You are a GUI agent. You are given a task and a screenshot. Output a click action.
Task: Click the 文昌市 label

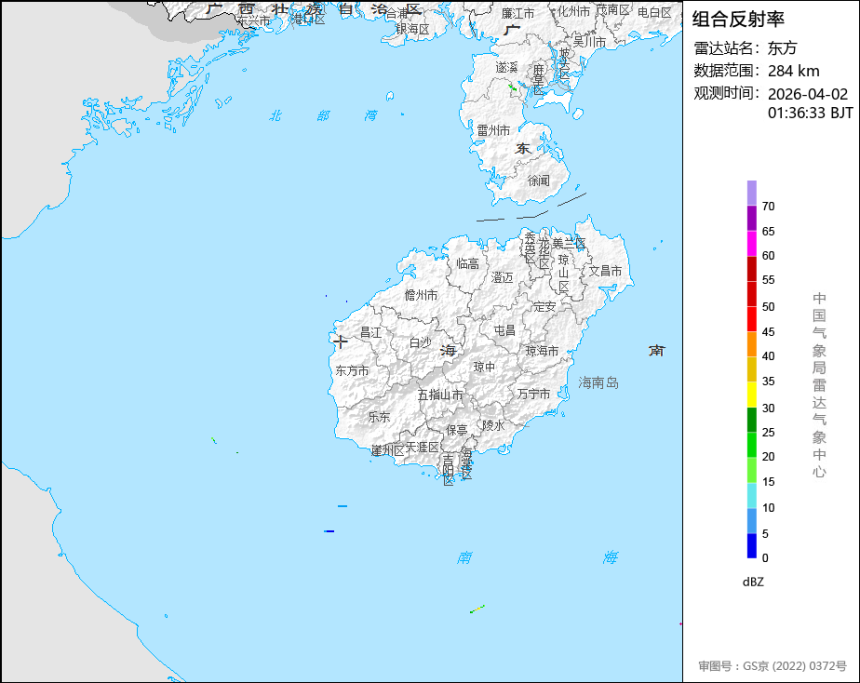(x=606, y=270)
